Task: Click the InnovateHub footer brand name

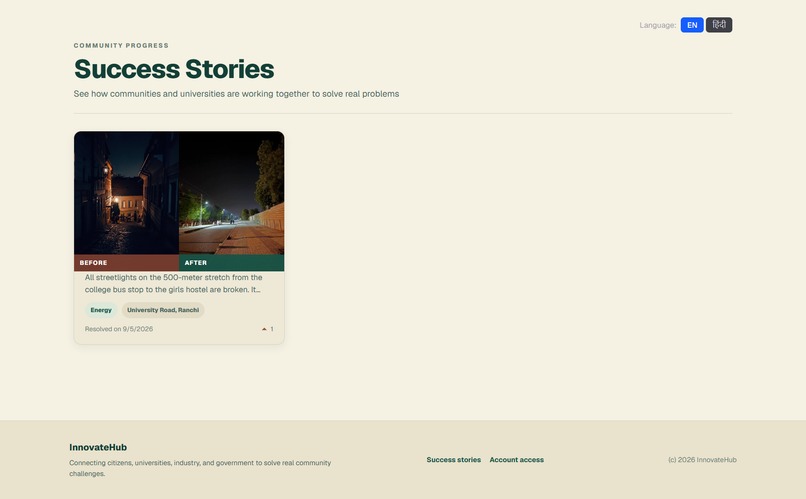Action: pos(98,447)
